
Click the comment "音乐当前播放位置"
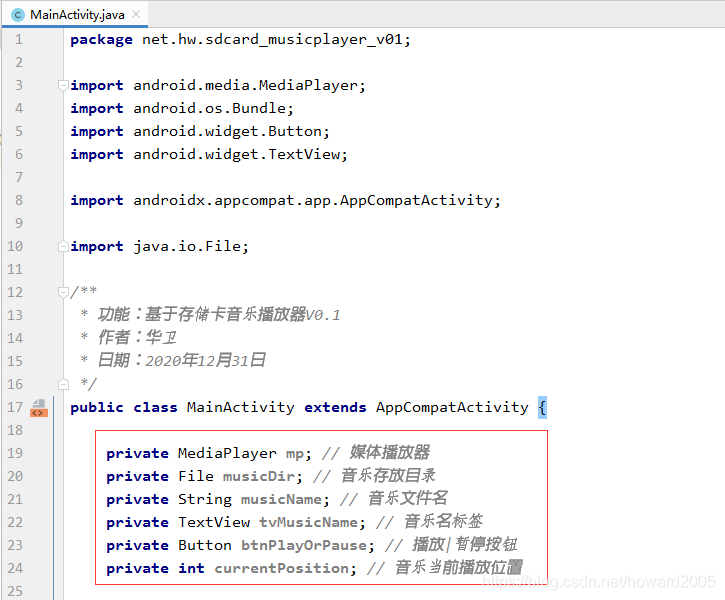[459, 567]
